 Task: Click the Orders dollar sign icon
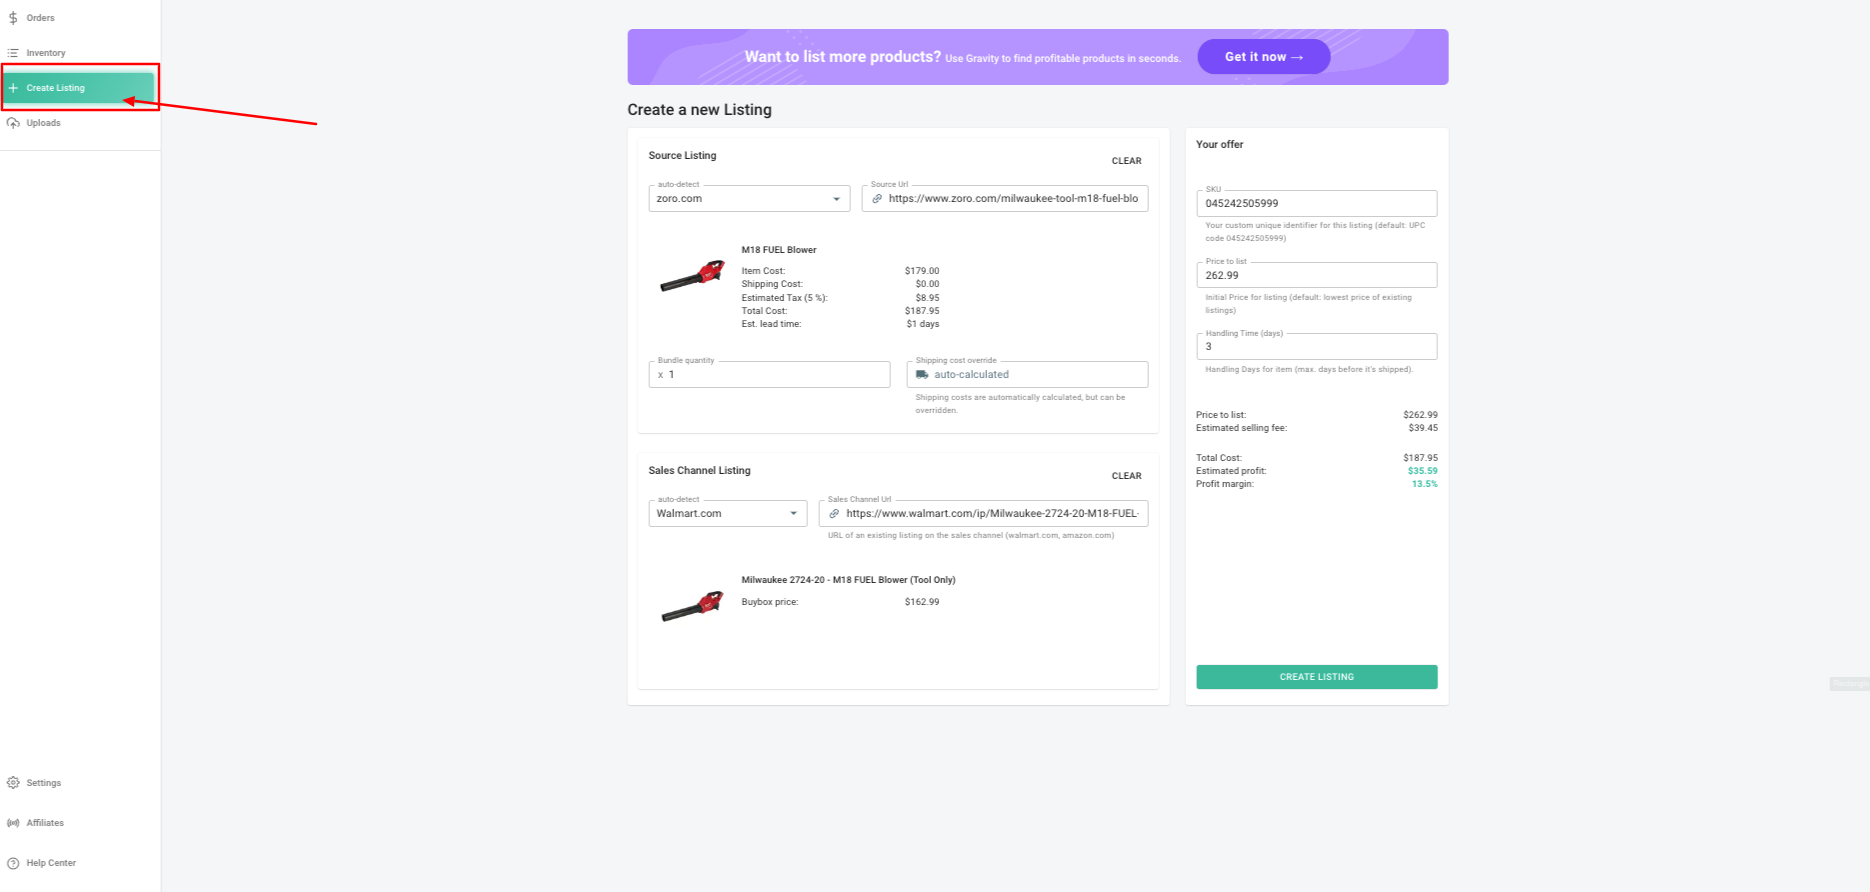(x=13, y=18)
